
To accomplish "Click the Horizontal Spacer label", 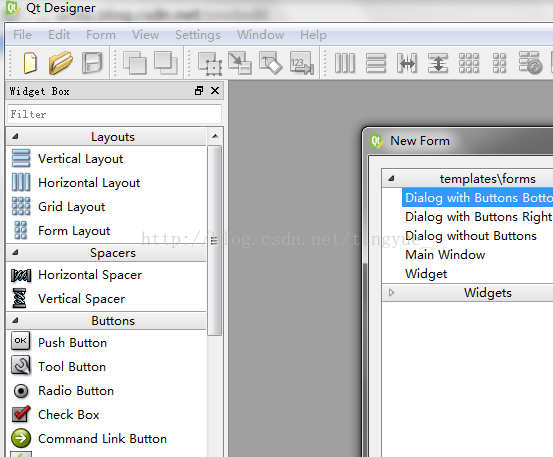I will click(90, 275).
